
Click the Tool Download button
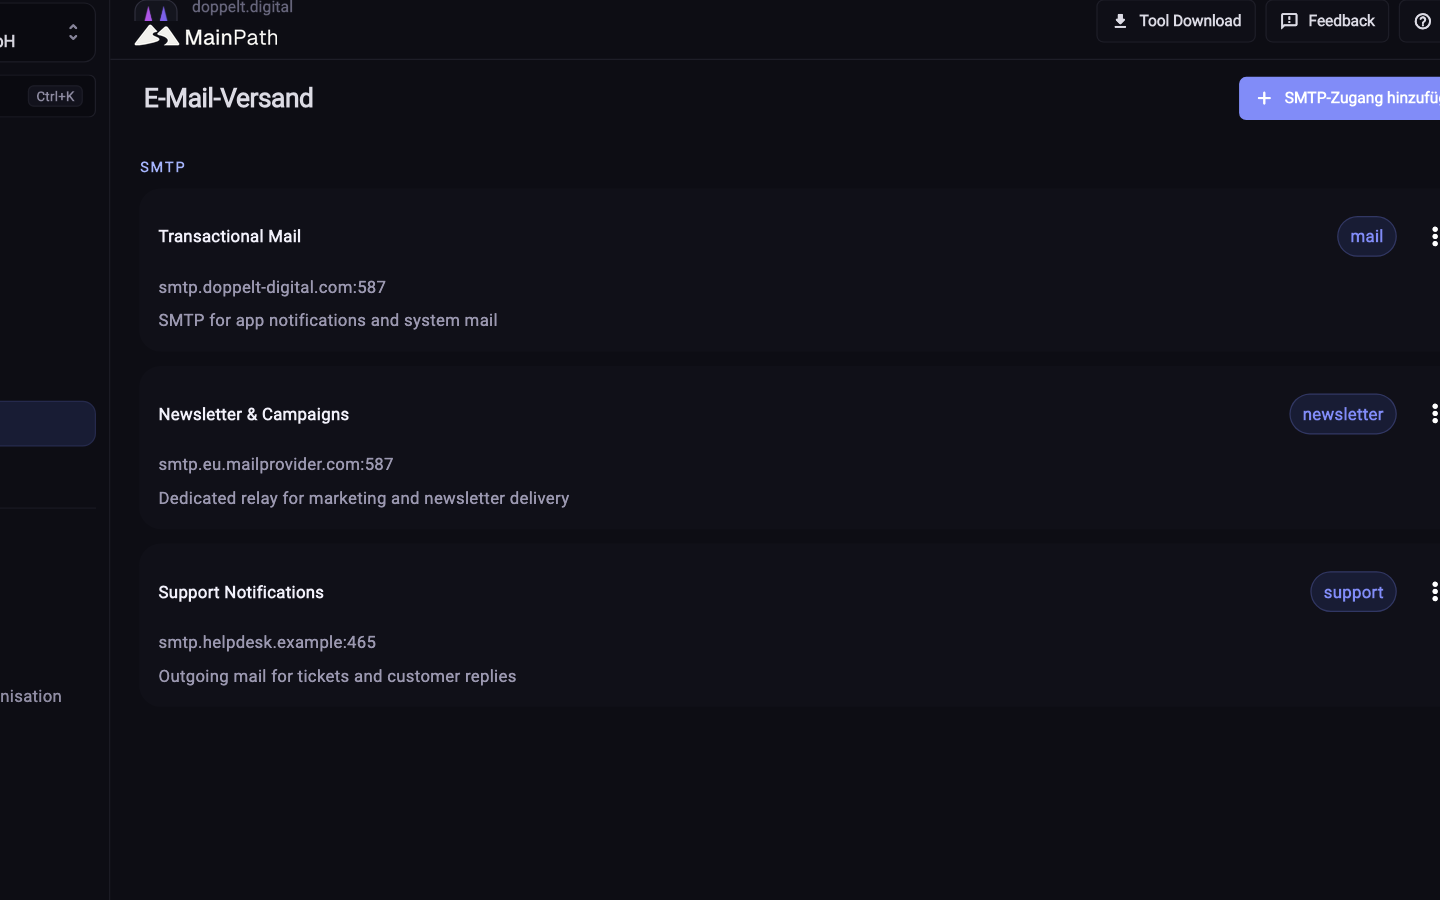coord(1175,21)
